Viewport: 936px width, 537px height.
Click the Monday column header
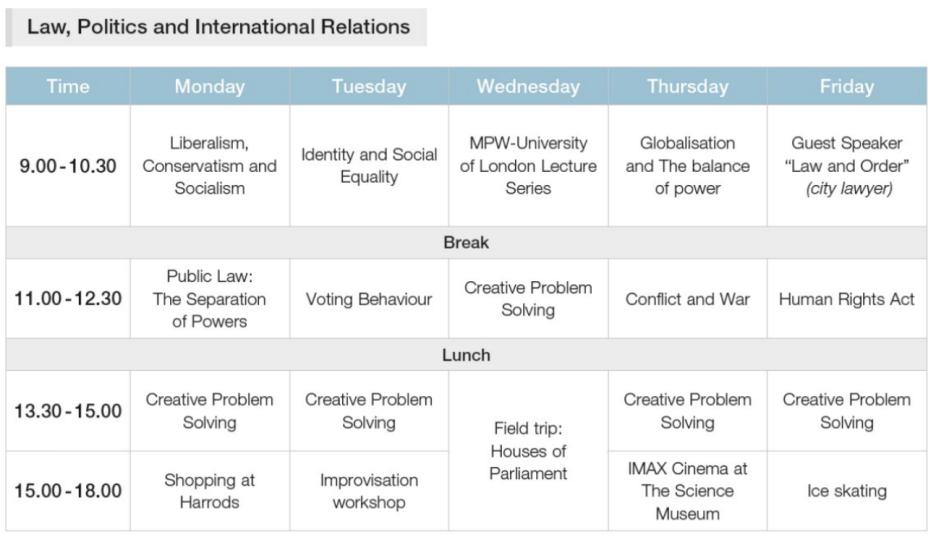(x=209, y=87)
